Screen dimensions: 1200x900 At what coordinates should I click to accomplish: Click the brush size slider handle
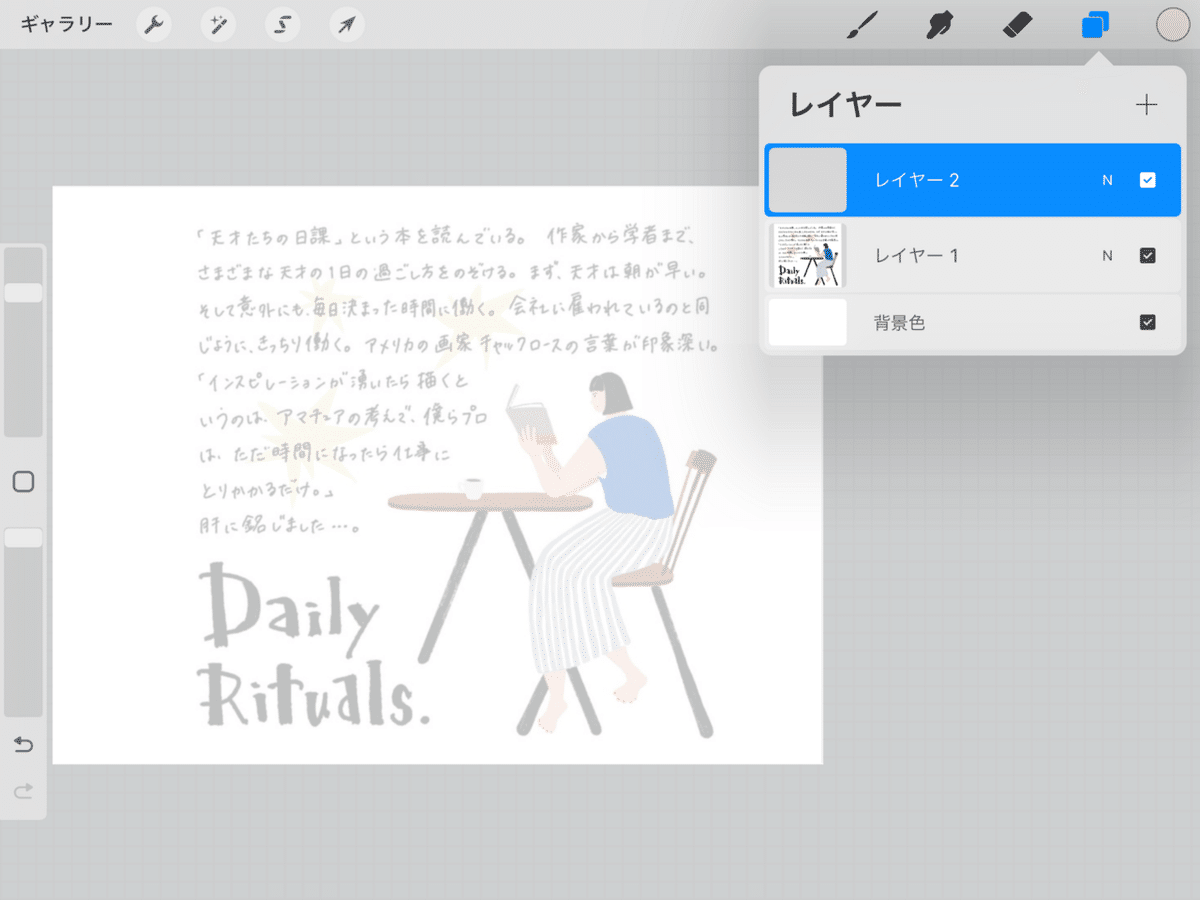23,292
